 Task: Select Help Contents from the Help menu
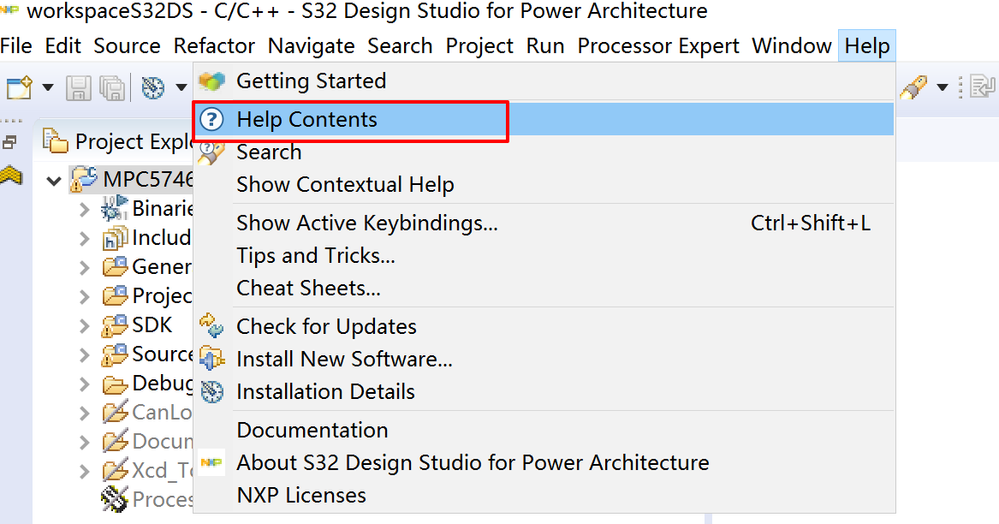click(x=306, y=120)
